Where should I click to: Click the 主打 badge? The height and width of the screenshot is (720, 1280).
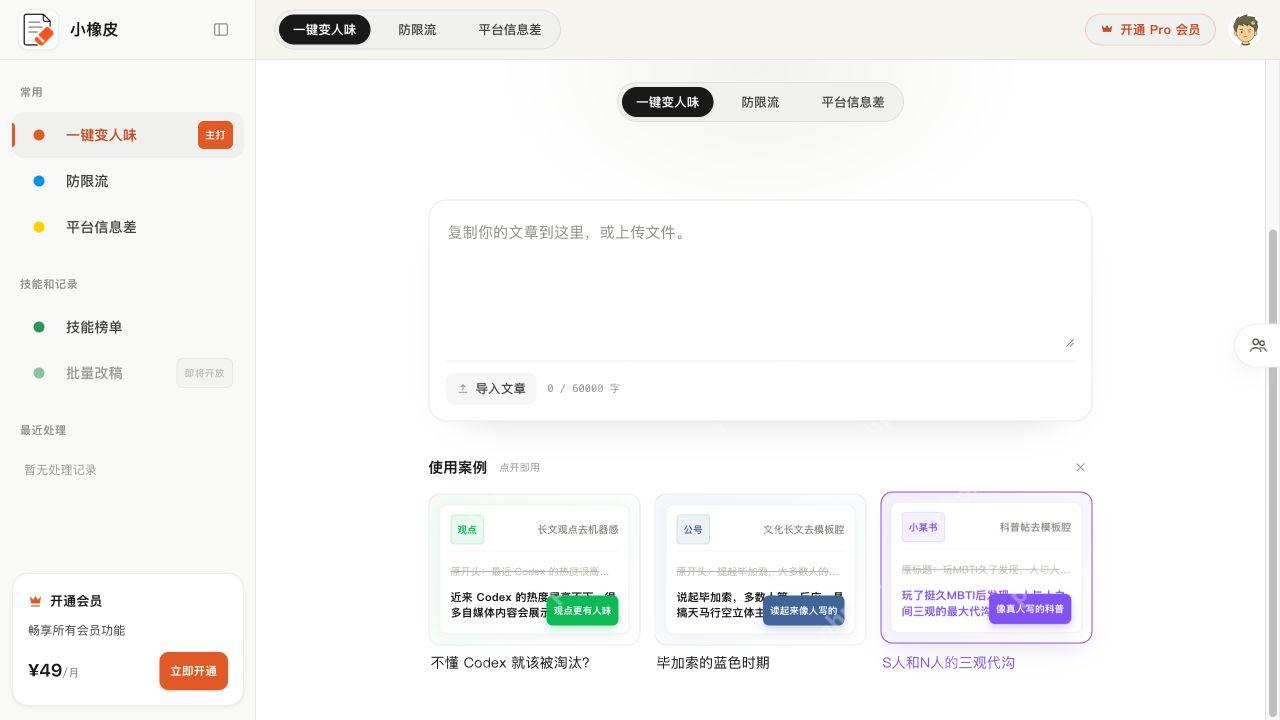215,135
